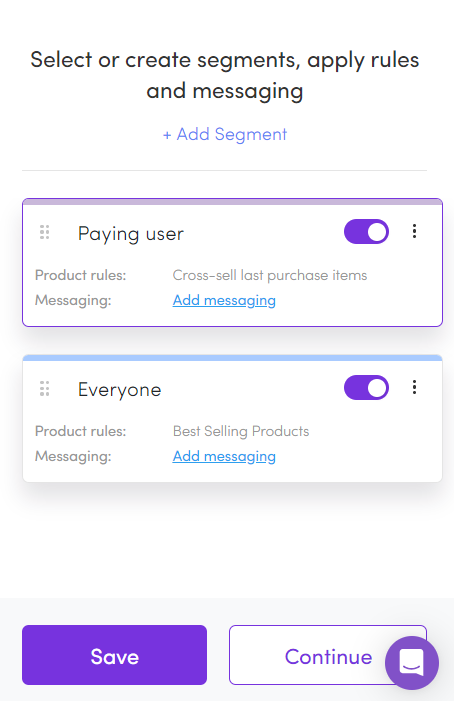Select the Everyone segment title

click(119, 390)
